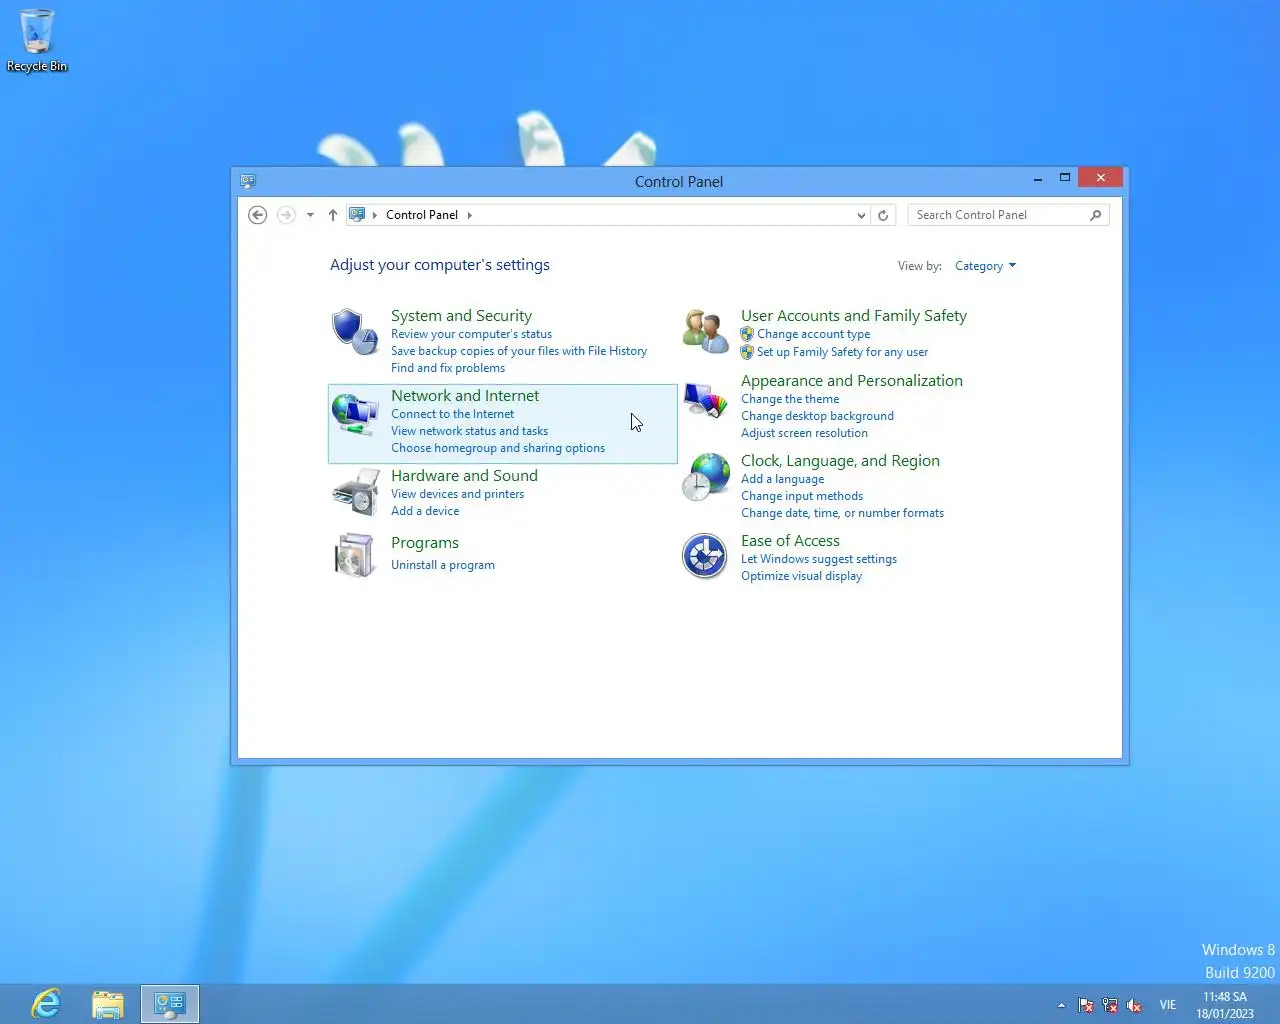Click Change desktop background
The width and height of the screenshot is (1280, 1024).
click(817, 416)
